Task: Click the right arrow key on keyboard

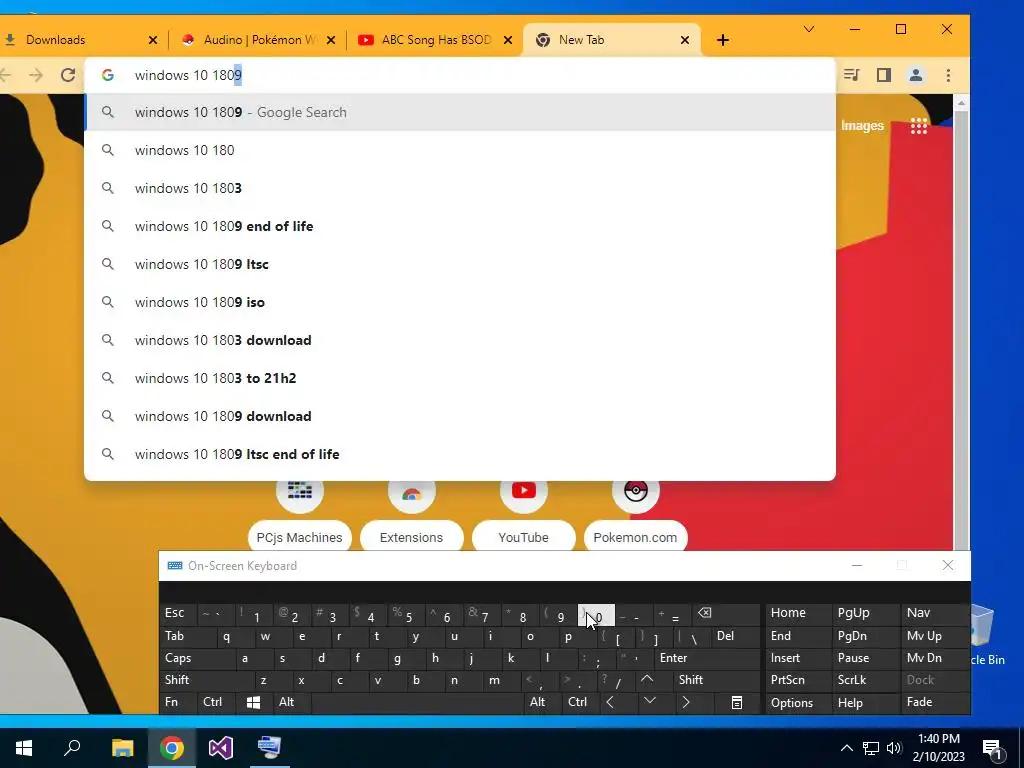Action: click(x=686, y=702)
